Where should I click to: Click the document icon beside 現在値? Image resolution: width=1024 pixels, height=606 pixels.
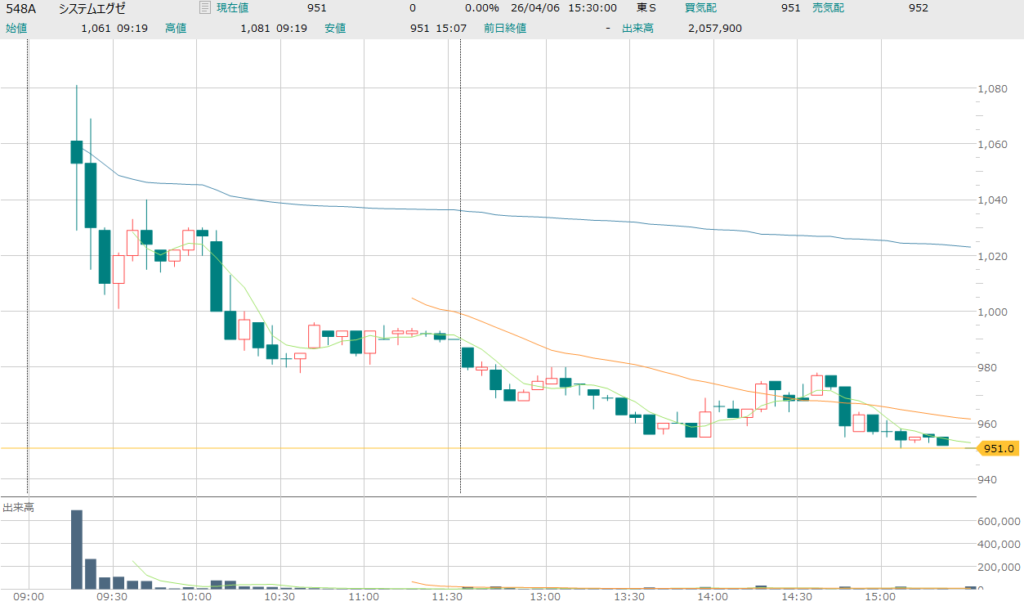pyautogui.click(x=205, y=8)
